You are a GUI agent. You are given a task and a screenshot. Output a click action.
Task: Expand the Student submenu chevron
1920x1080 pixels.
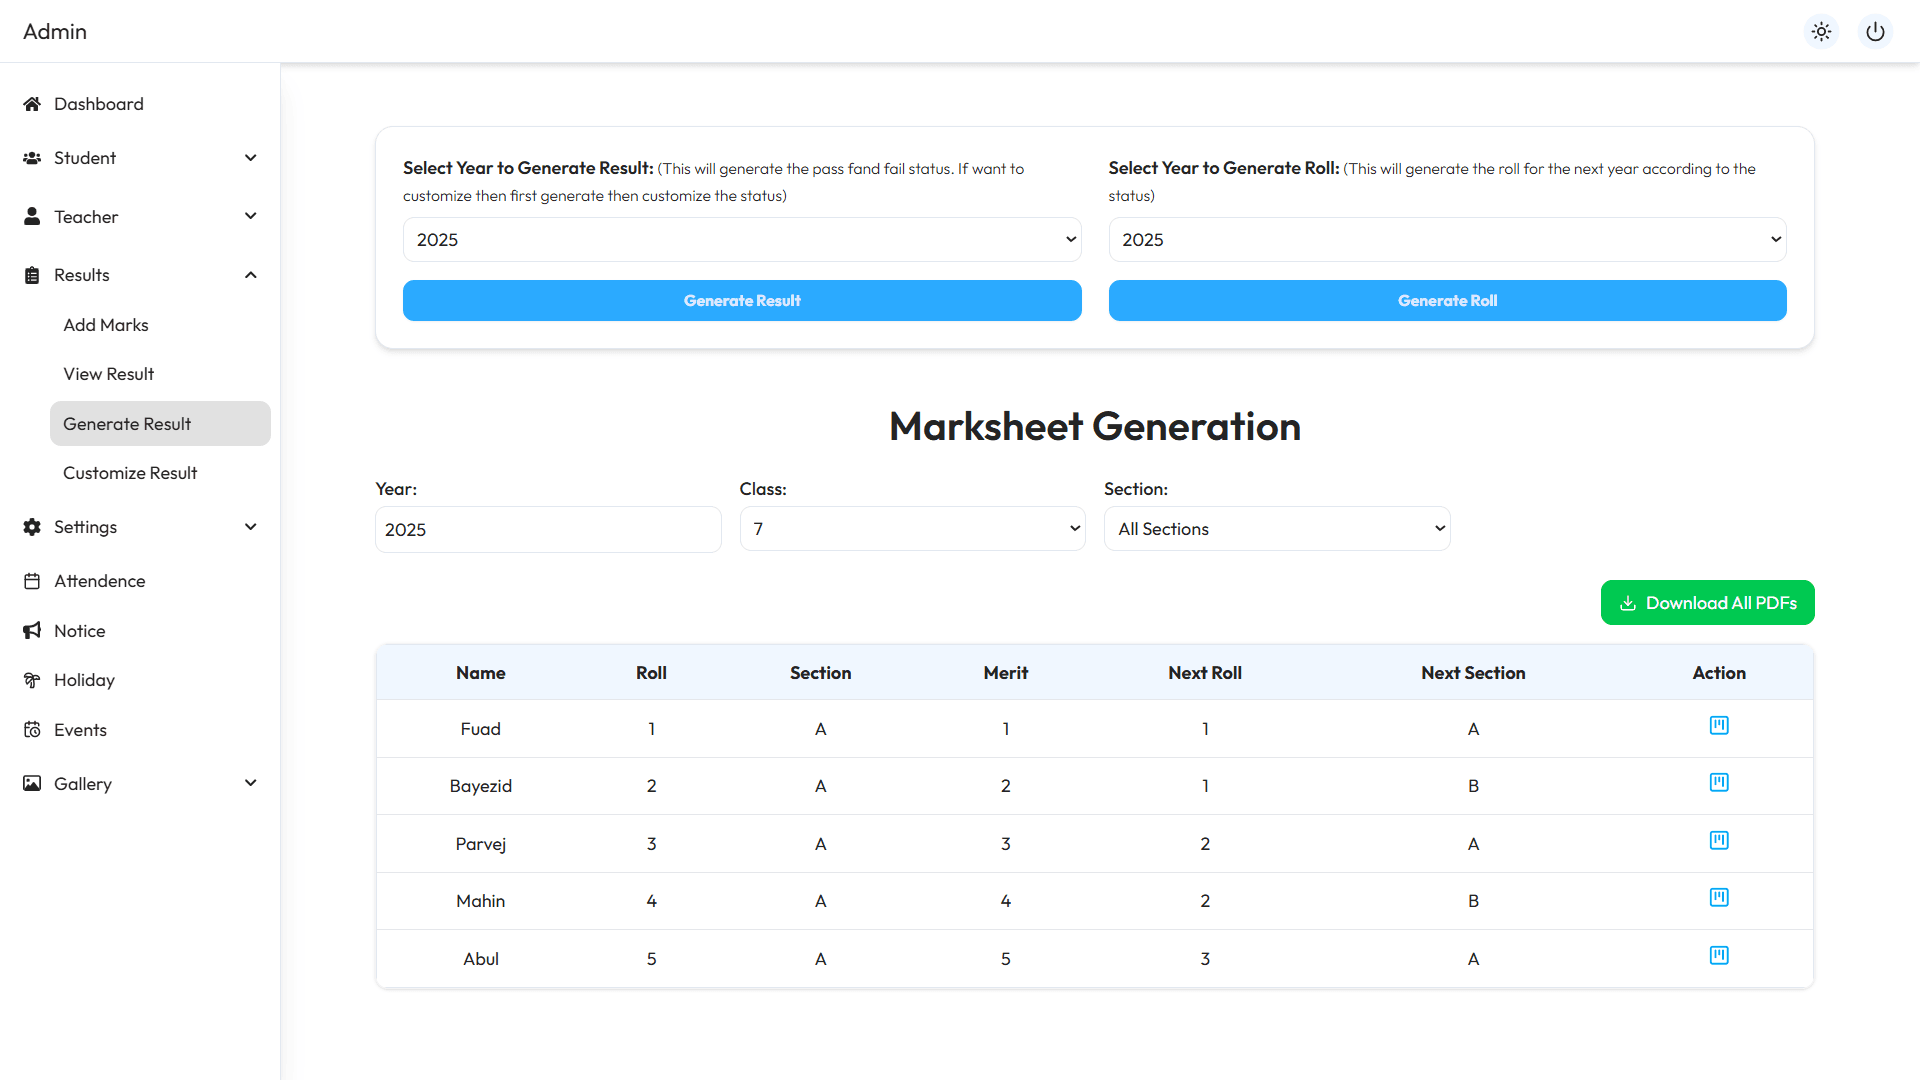(x=251, y=158)
